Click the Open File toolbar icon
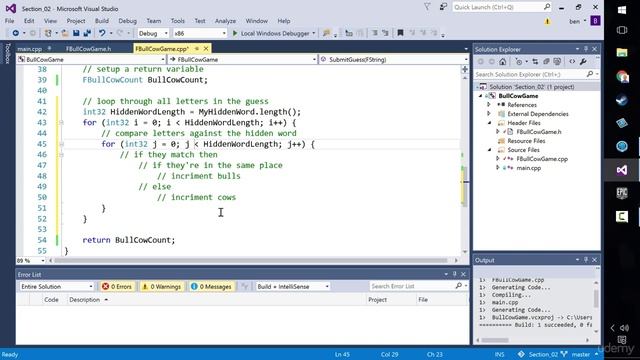Viewport: 640px width, 360px height. pos(65,33)
